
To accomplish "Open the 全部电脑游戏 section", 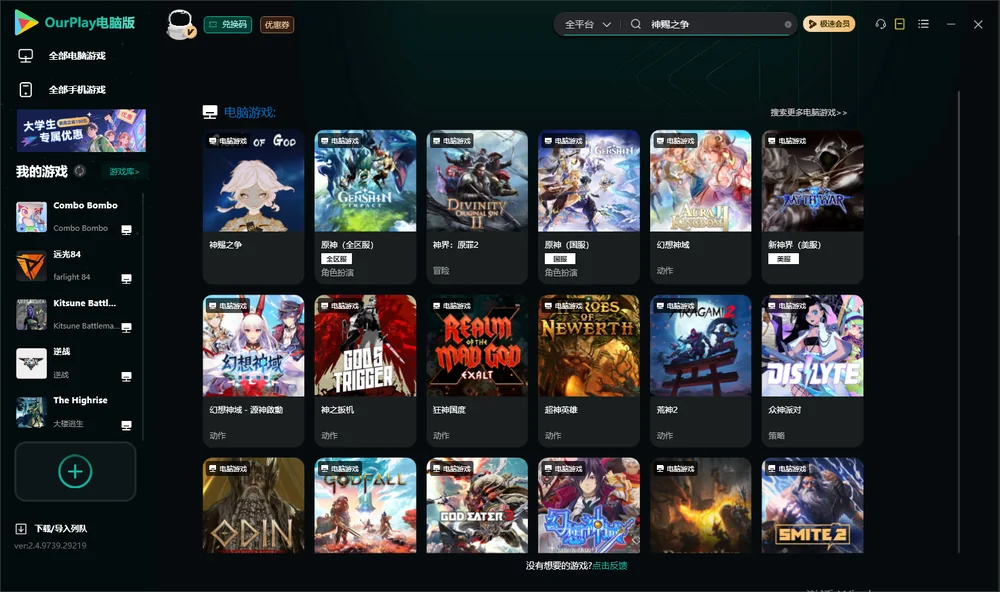I will 77,56.
